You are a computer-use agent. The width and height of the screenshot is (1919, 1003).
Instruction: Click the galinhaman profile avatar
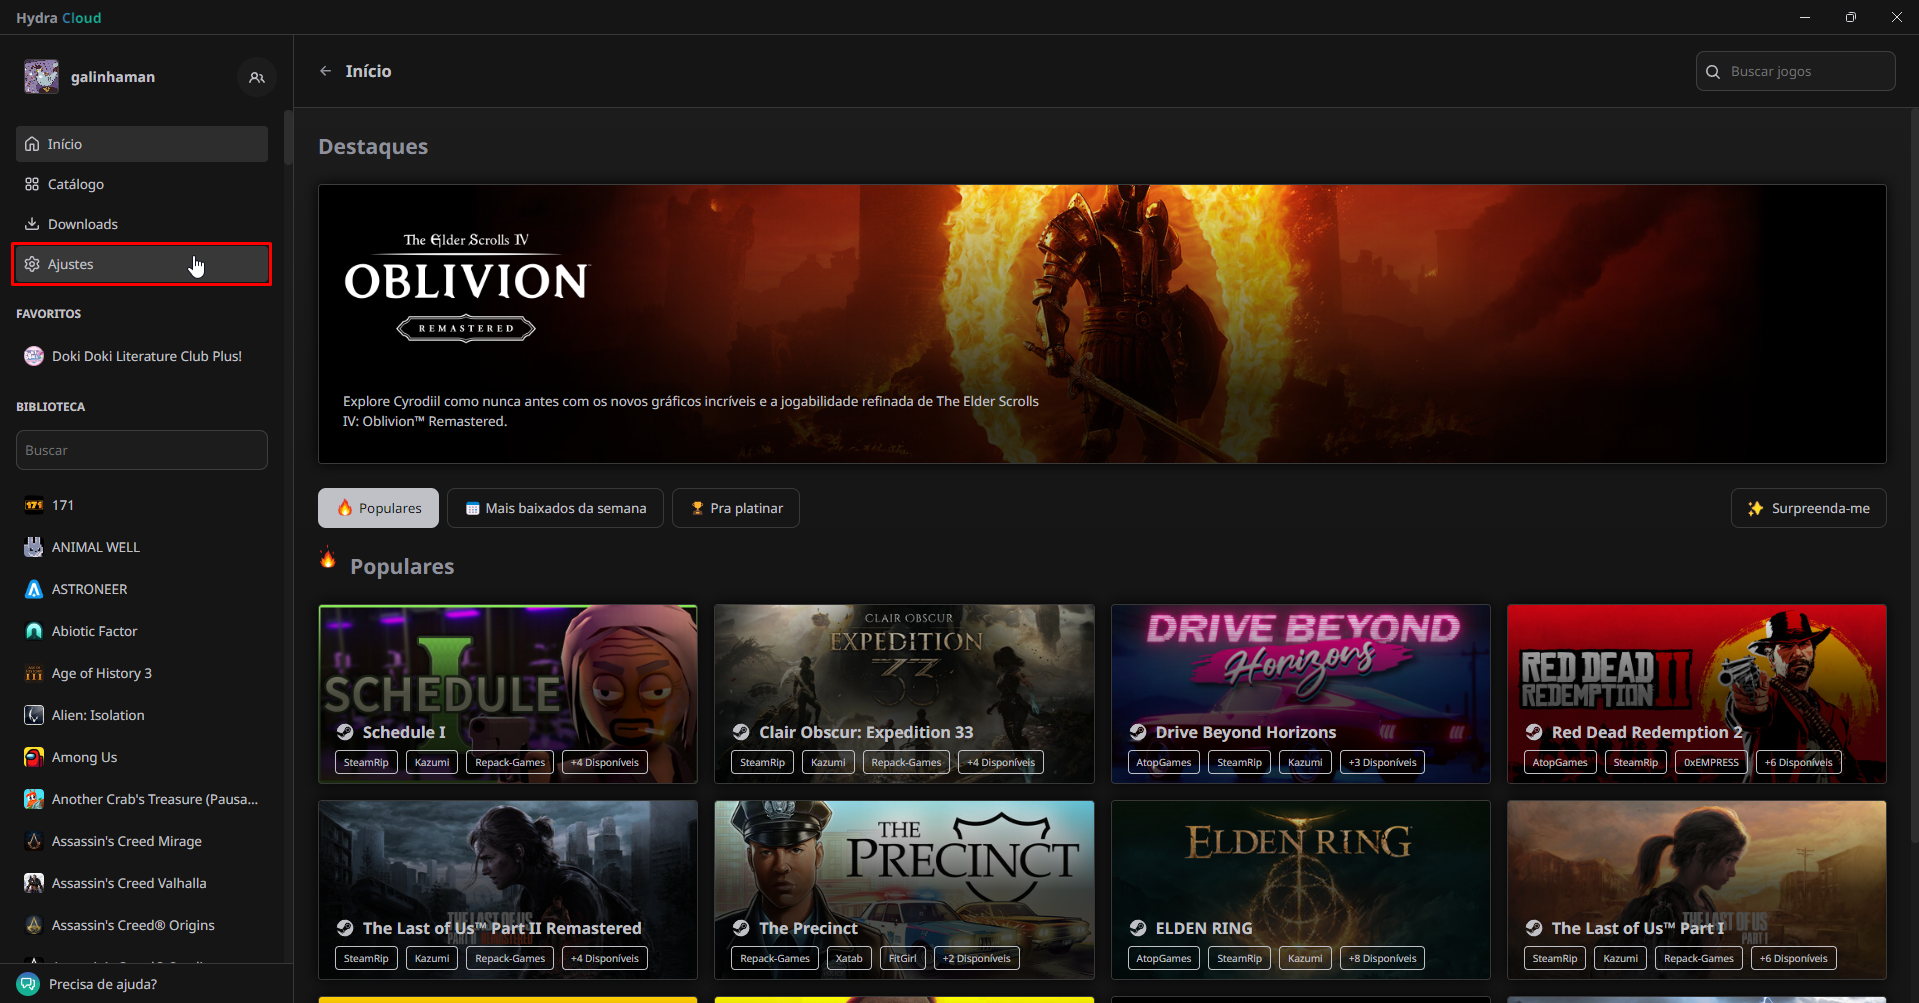[42, 77]
